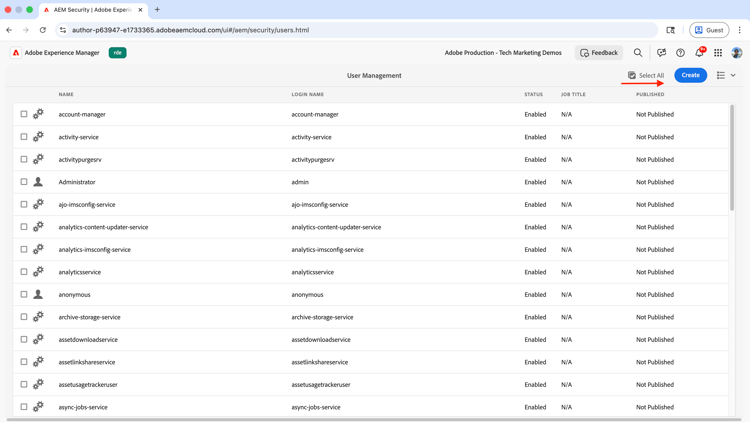750x422 pixels.
Task: Open the chat feedback bubble icon
Action: (662, 53)
